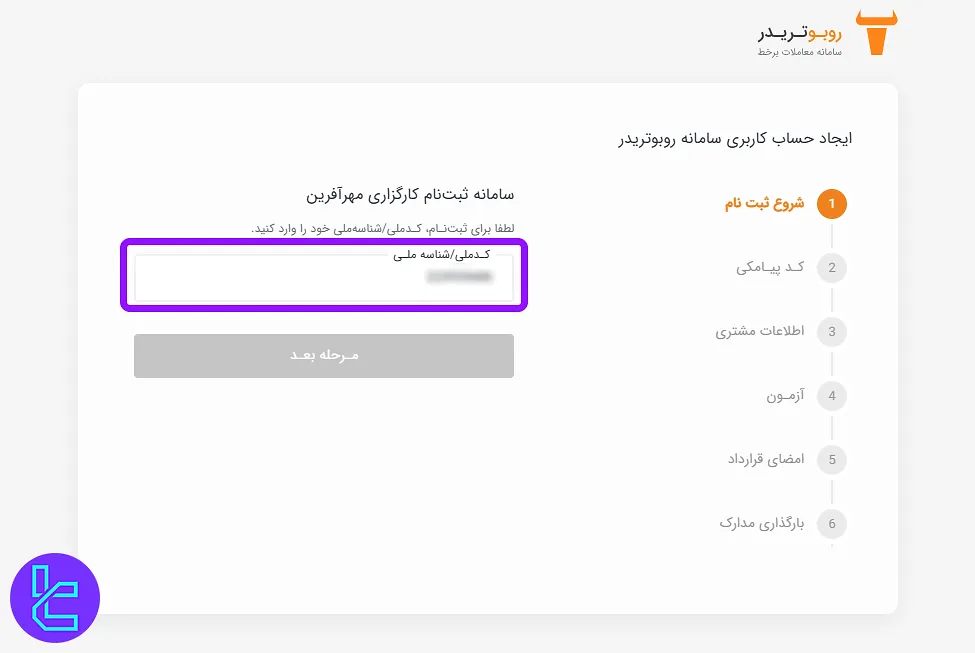This screenshot has height=653, width=975.
Task: Select the active شروع ثبت نام step label
Action: [x=765, y=203]
